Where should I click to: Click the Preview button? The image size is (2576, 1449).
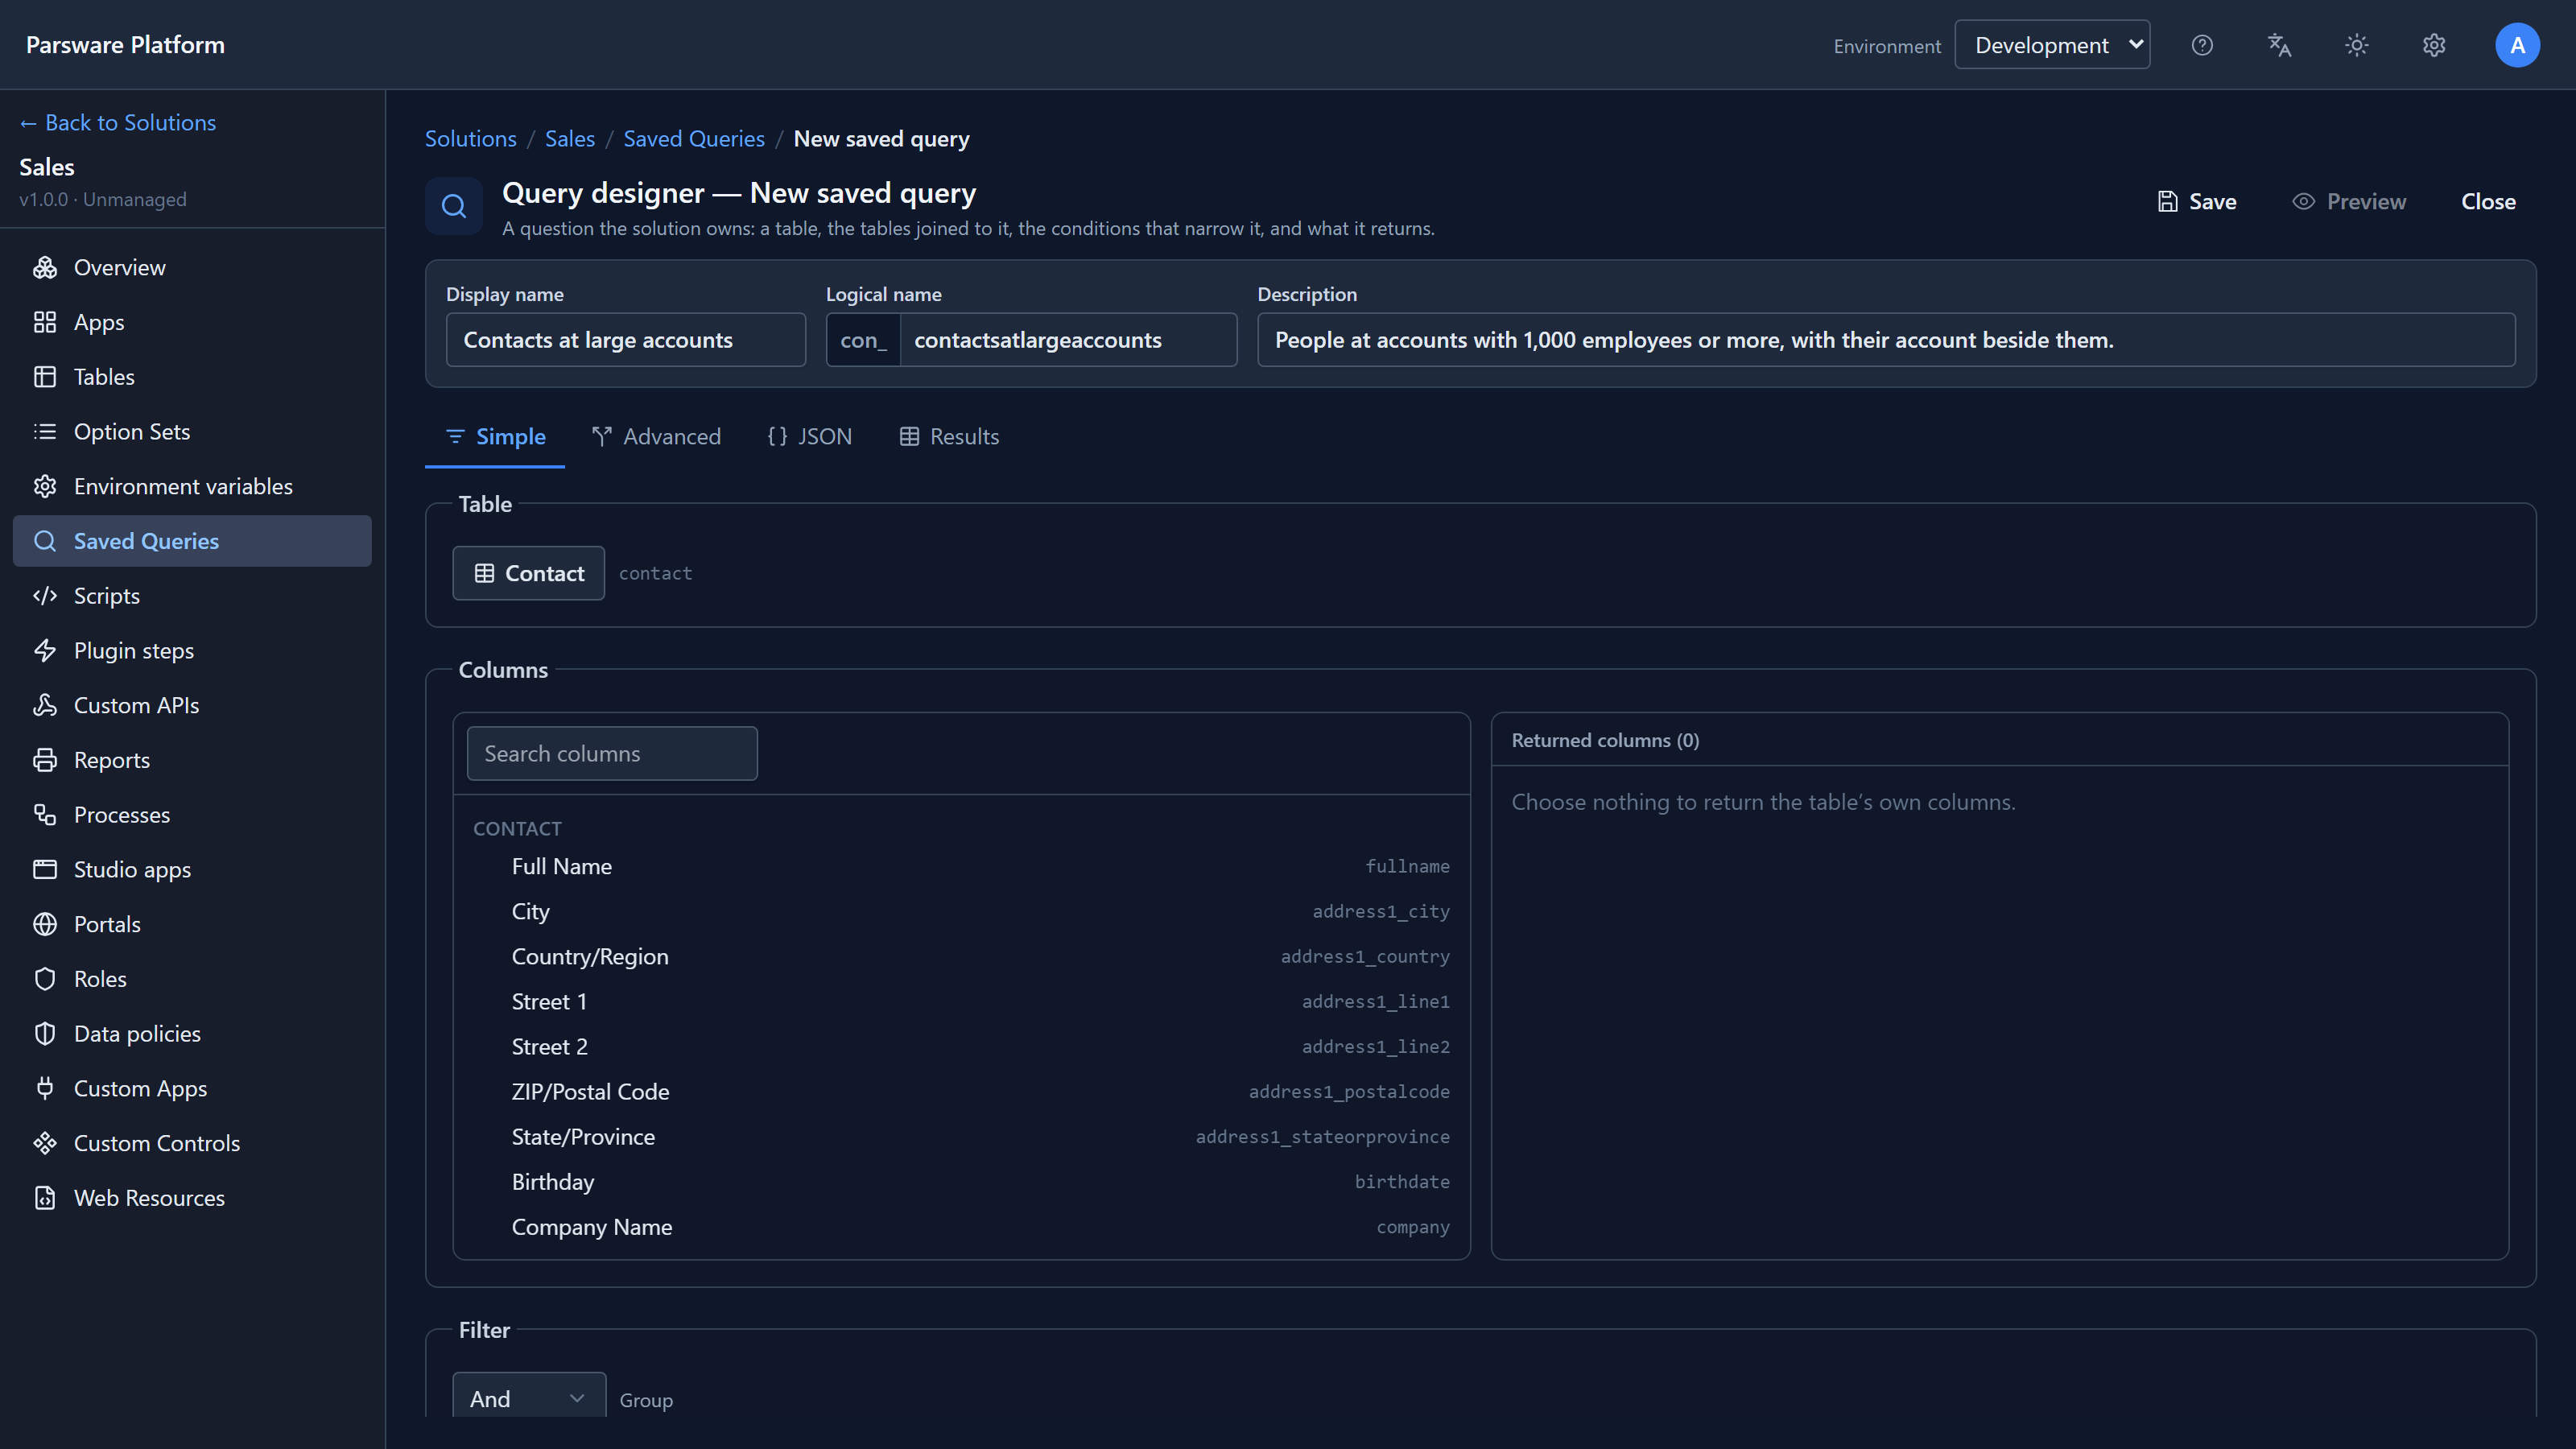pyautogui.click(x=2349, y=202)
